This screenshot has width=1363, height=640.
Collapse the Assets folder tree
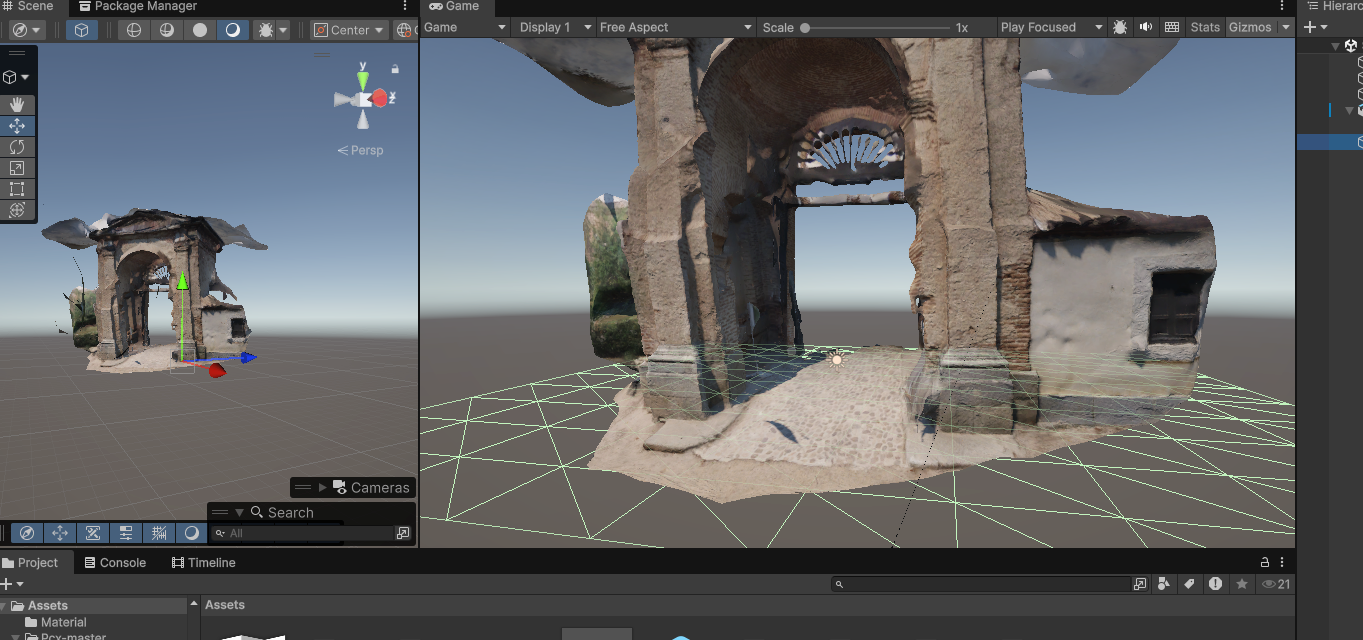point(5,606)
